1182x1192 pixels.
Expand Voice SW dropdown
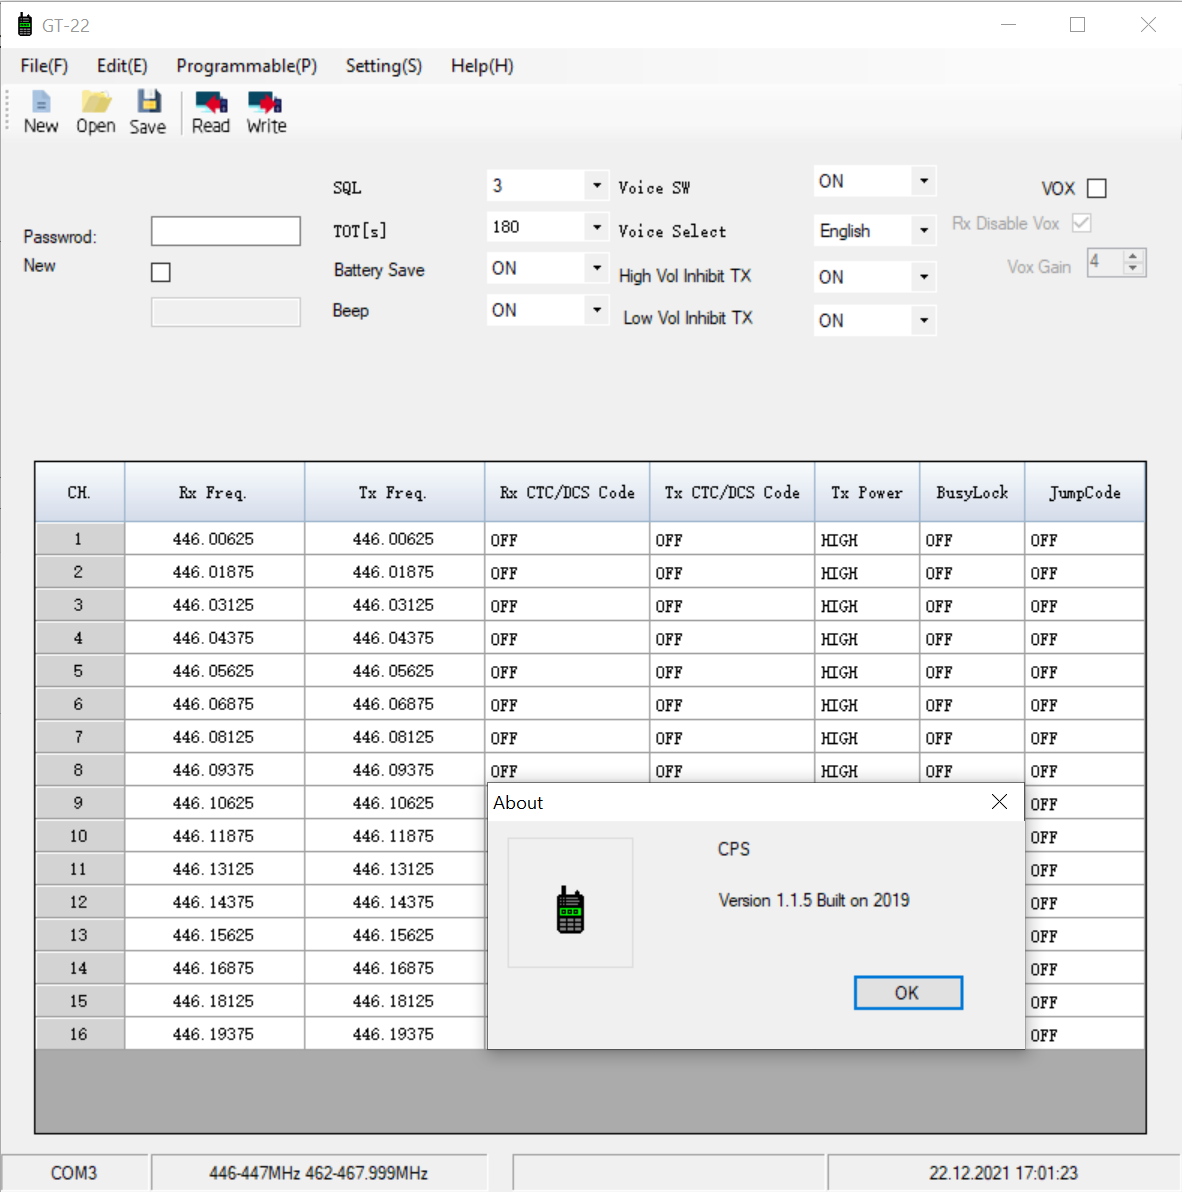click(924, 181)
